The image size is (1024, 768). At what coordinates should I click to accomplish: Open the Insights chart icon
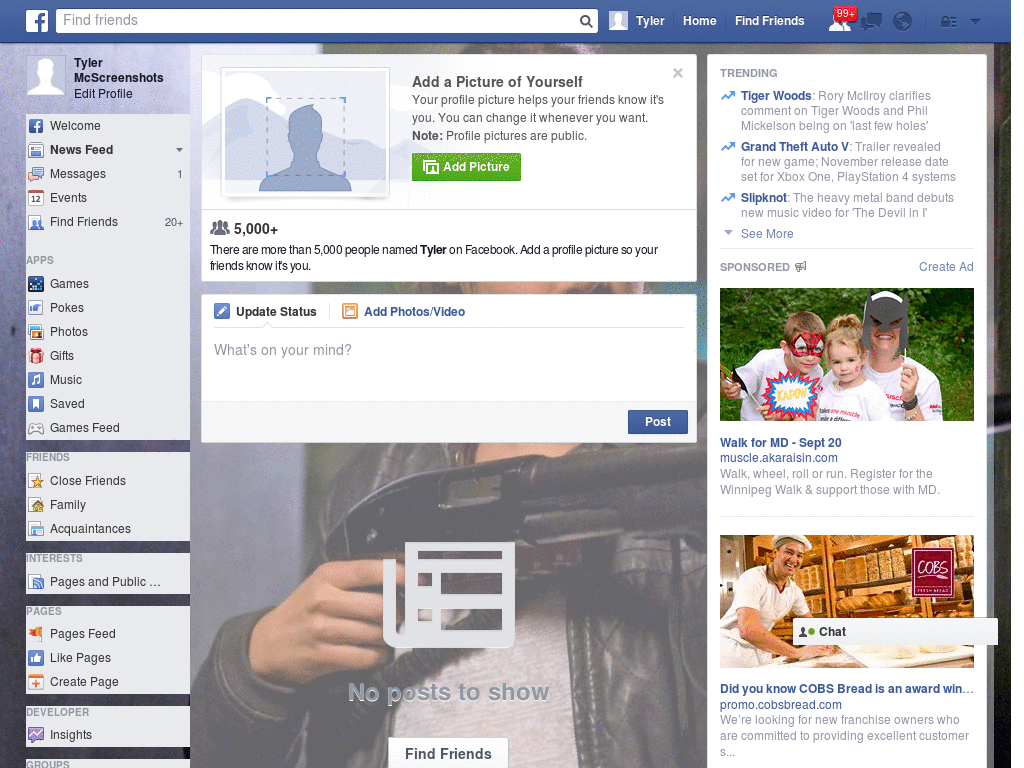[x=36, y=735]
